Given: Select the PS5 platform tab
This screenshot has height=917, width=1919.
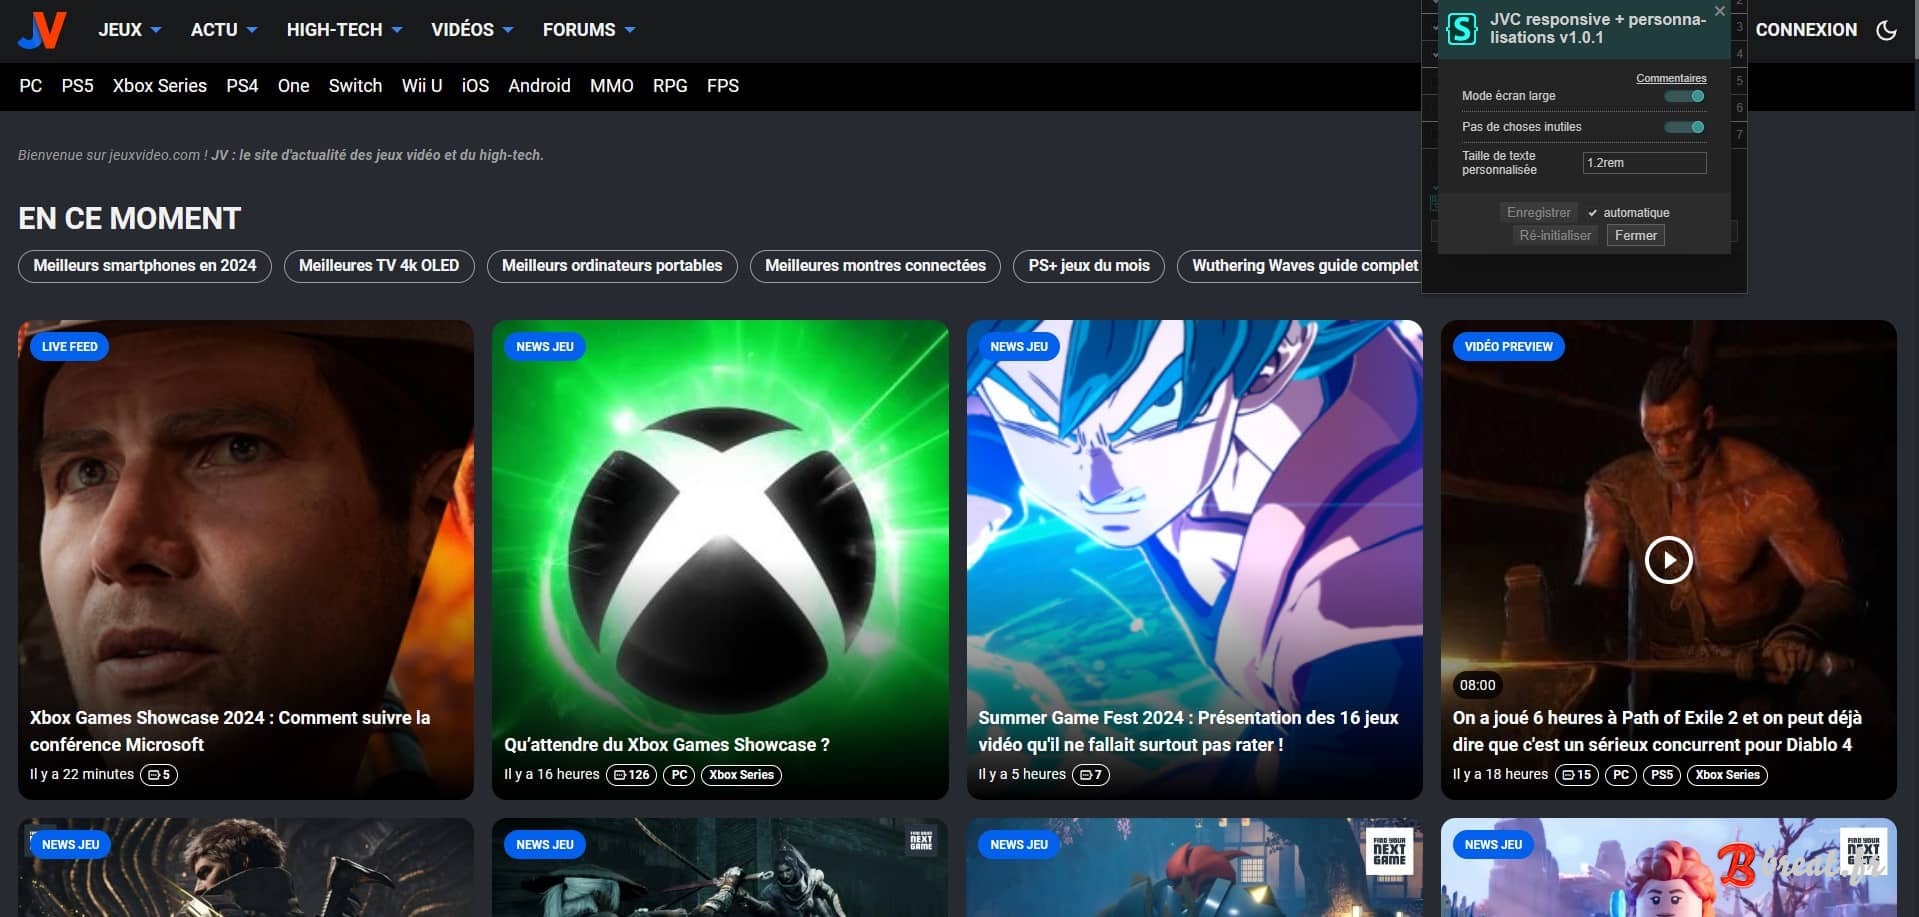Looking at the screenshot, I should (78, 86).
